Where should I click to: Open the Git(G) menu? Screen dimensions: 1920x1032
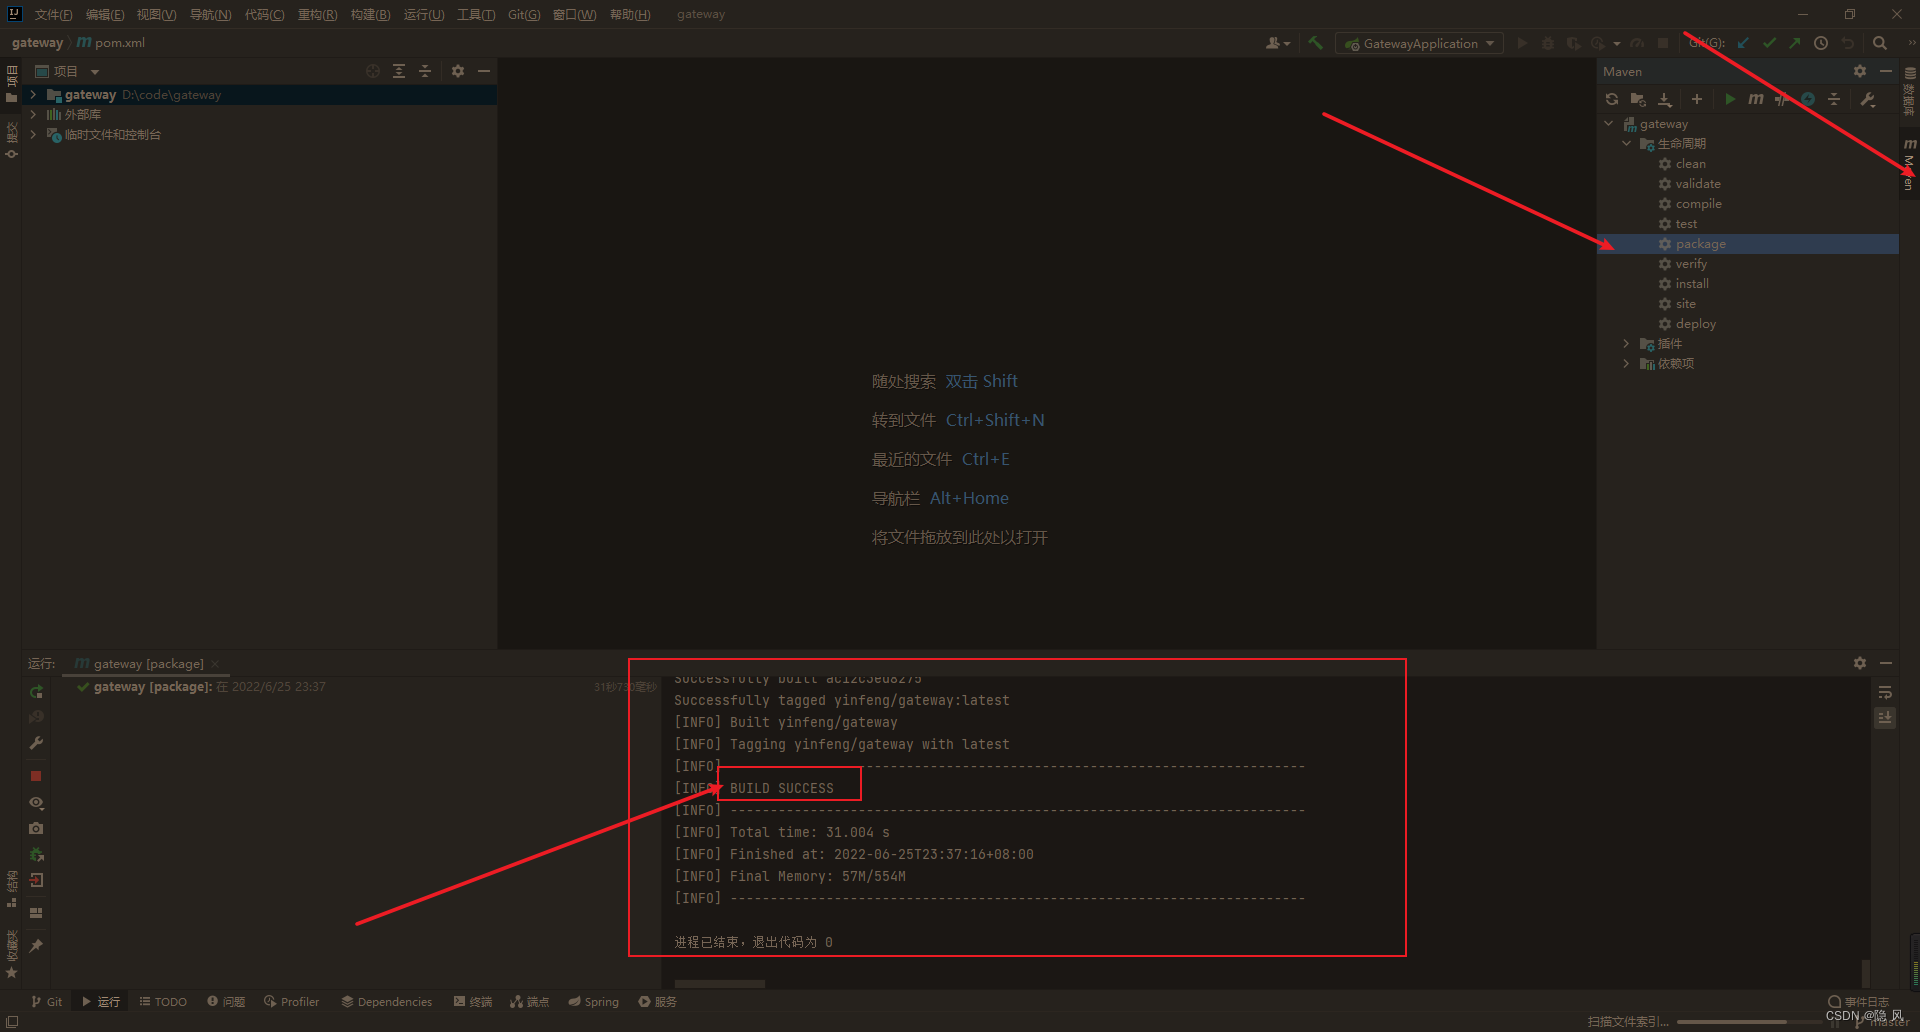[x=524, y=15]
